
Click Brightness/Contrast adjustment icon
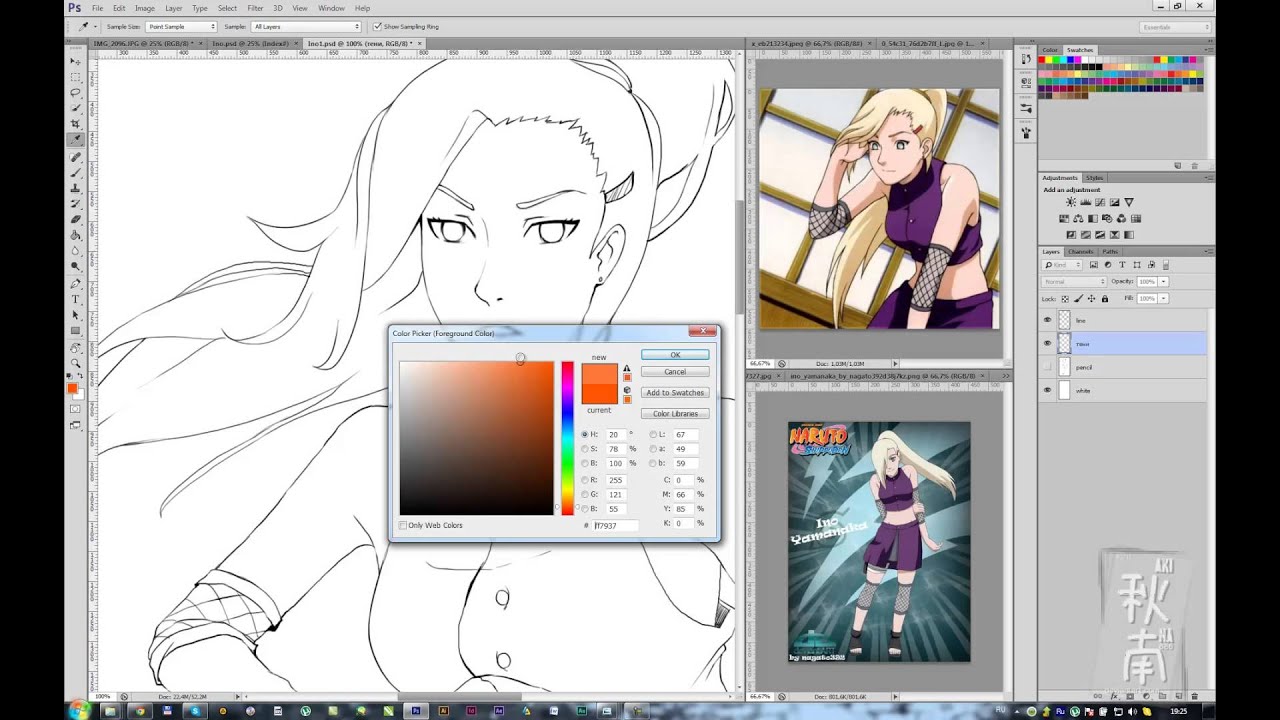click(x=1071, y=202)
